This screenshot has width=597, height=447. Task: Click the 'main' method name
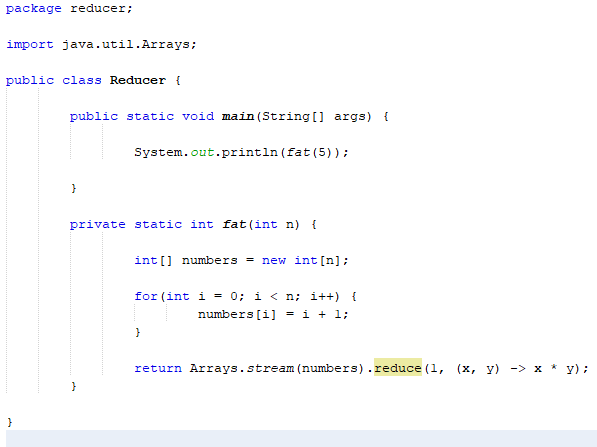pos(238,116)
